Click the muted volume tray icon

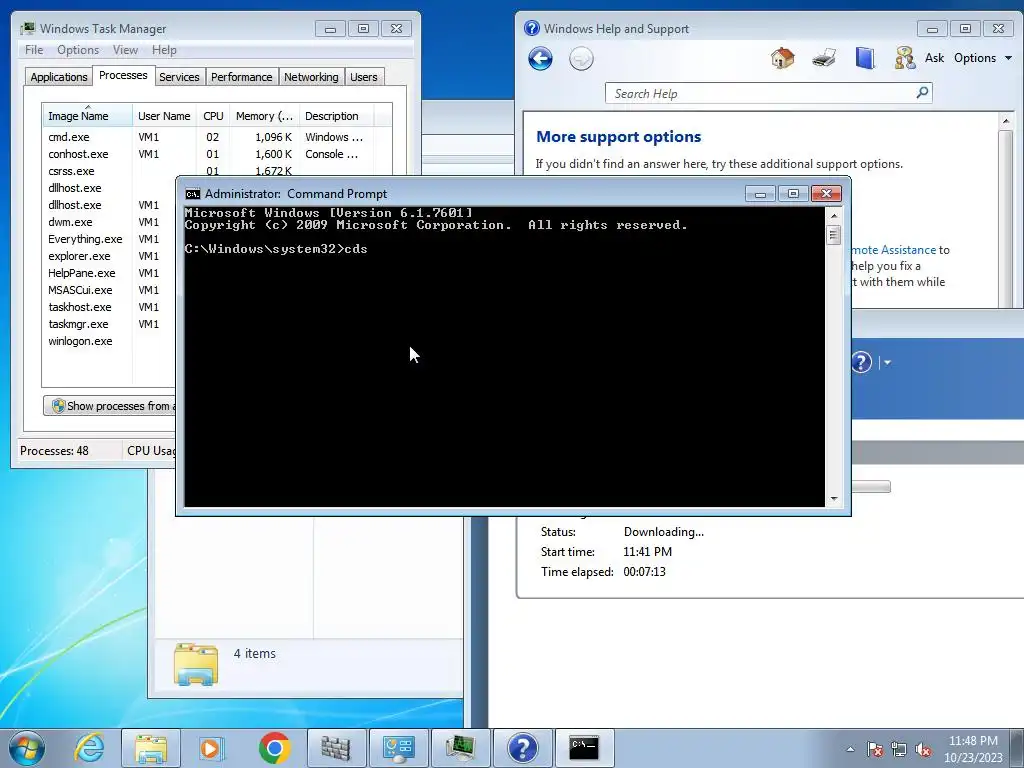(x=923, y=749)
